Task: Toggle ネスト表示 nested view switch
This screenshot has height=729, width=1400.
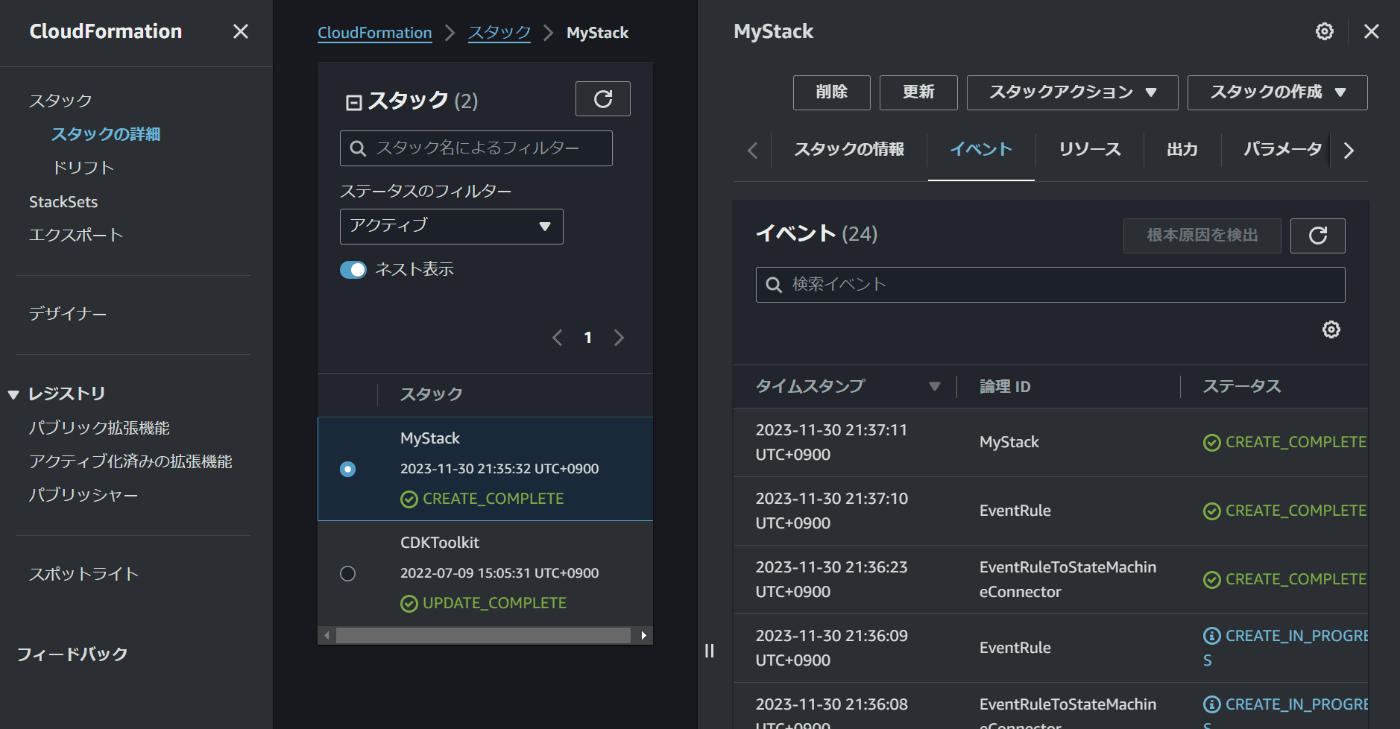Action: click(x=353, y=270)
